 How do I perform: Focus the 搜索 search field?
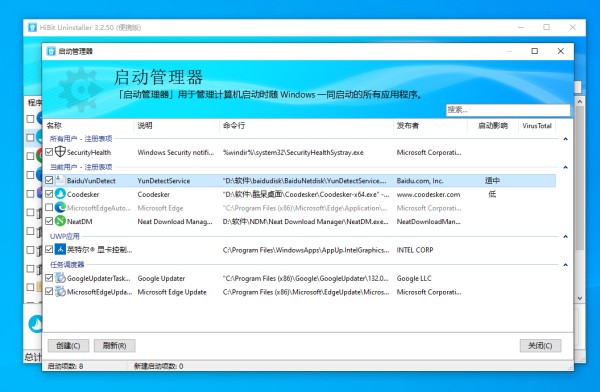tap(508, 110)
